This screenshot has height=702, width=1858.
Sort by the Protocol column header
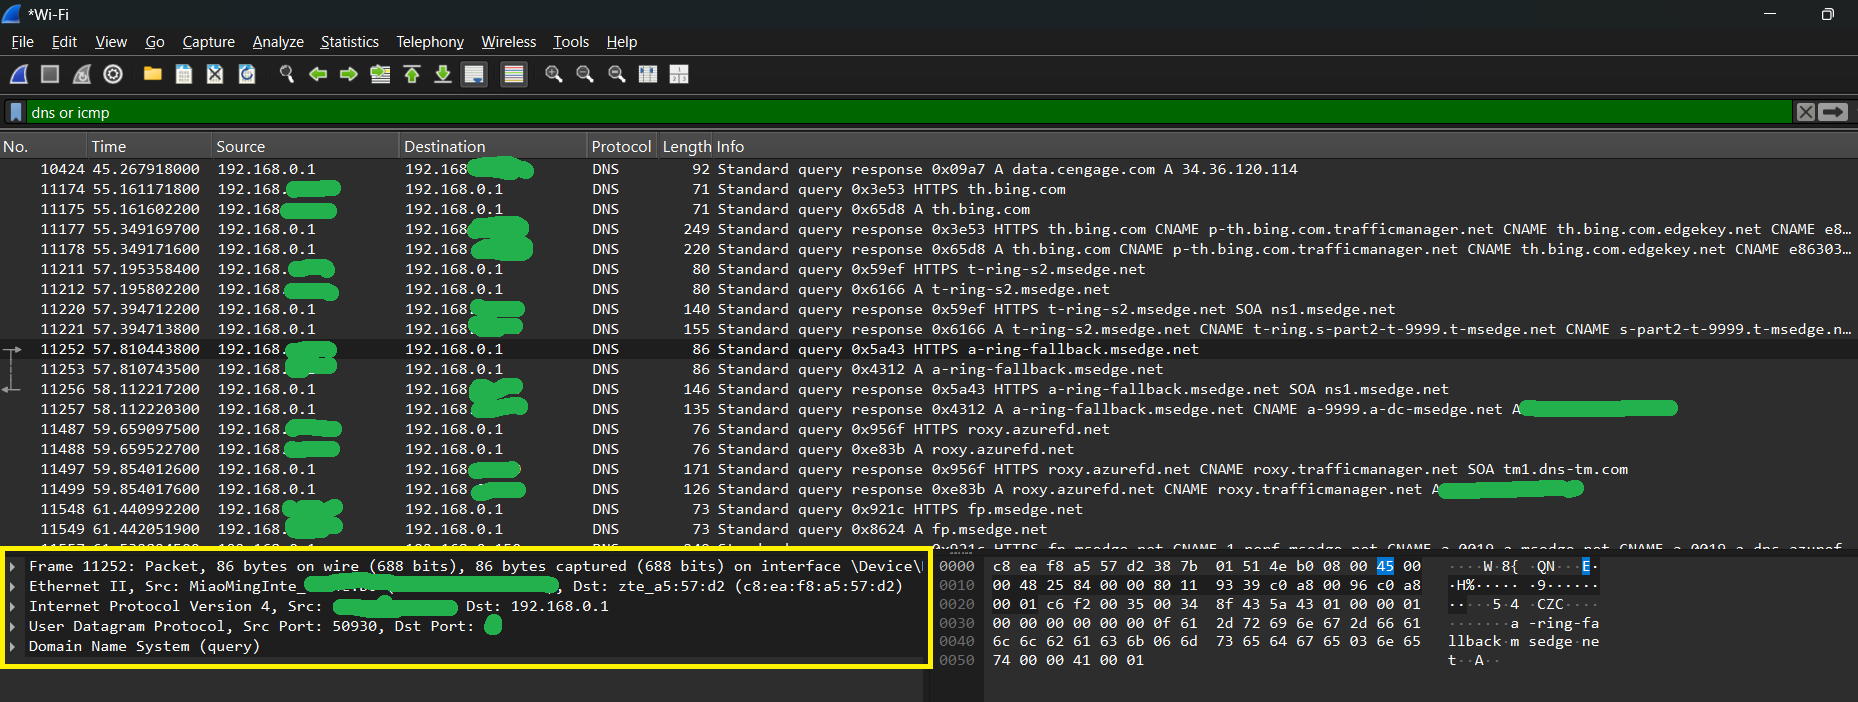tap(621, 146)
